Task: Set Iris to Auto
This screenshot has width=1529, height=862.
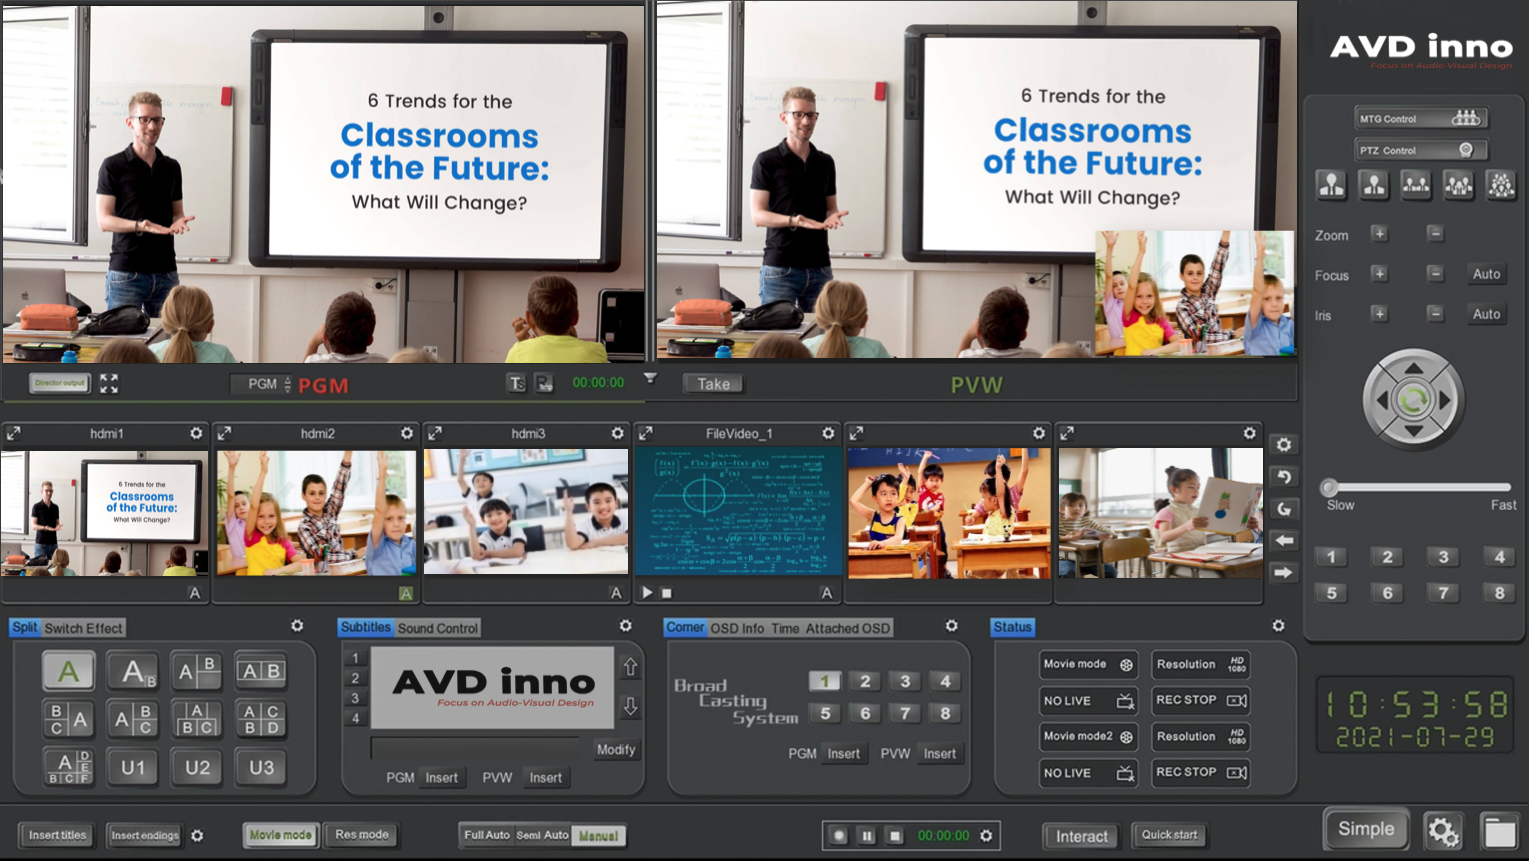Action: [x=1486, y=314]
